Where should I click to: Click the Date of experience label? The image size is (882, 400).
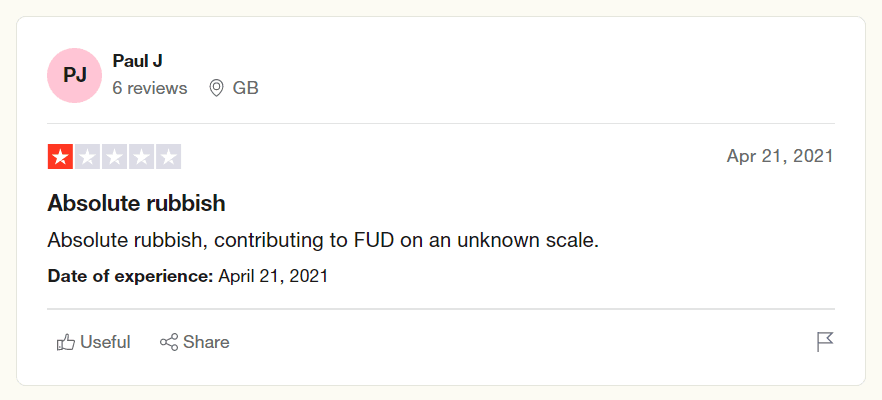(x=130, y=275)
